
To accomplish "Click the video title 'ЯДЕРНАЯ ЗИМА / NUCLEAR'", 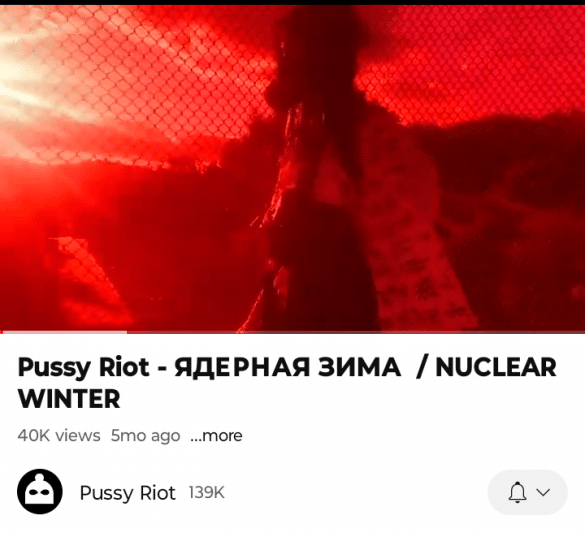I will (x=365, y=367).
